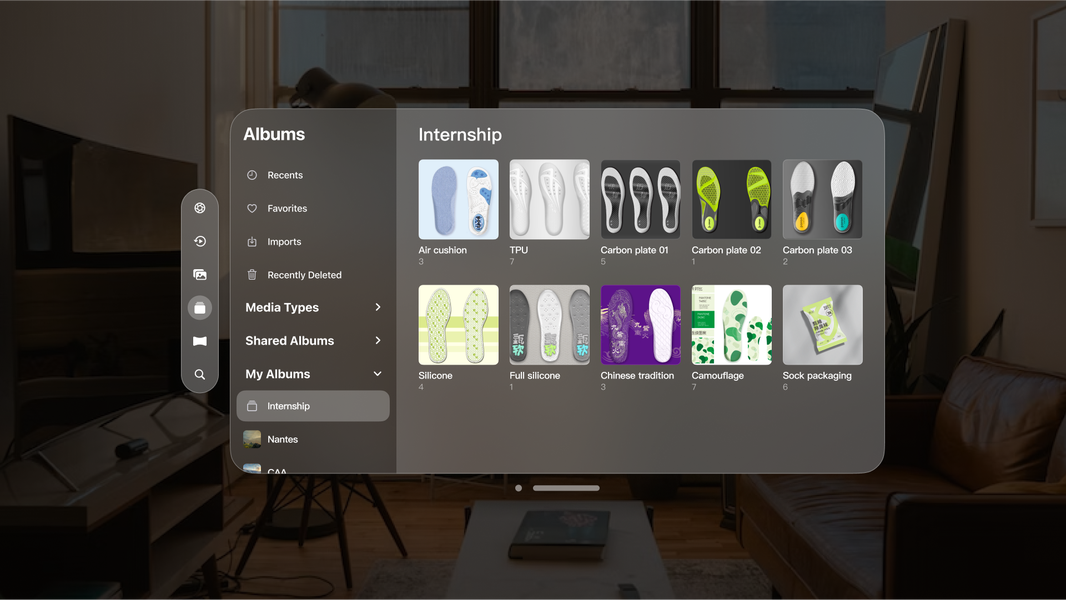The height and width of the screenshot is (600, 1066).
Task: Select the Albums tab icon in the side tab bar
Action: point(200,308)
